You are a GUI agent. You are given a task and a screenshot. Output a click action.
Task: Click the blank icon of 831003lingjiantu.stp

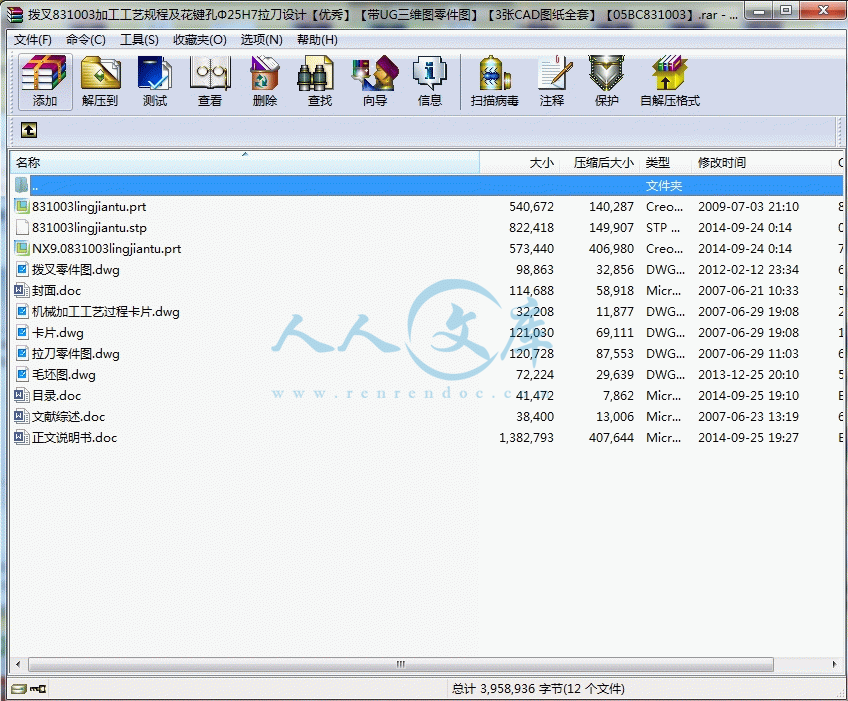coord(22,227)
